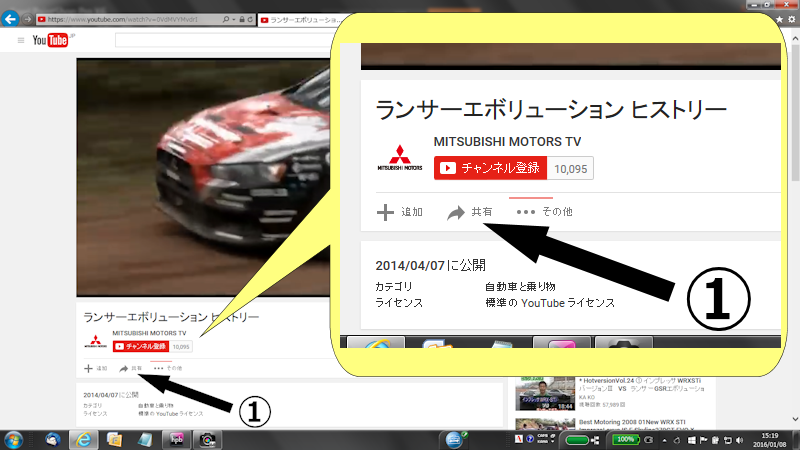Open the HotversionVol.24 インプレッサ WRXSTI title link
Viewport: 800px width, 450px height.
coord(642,384)
